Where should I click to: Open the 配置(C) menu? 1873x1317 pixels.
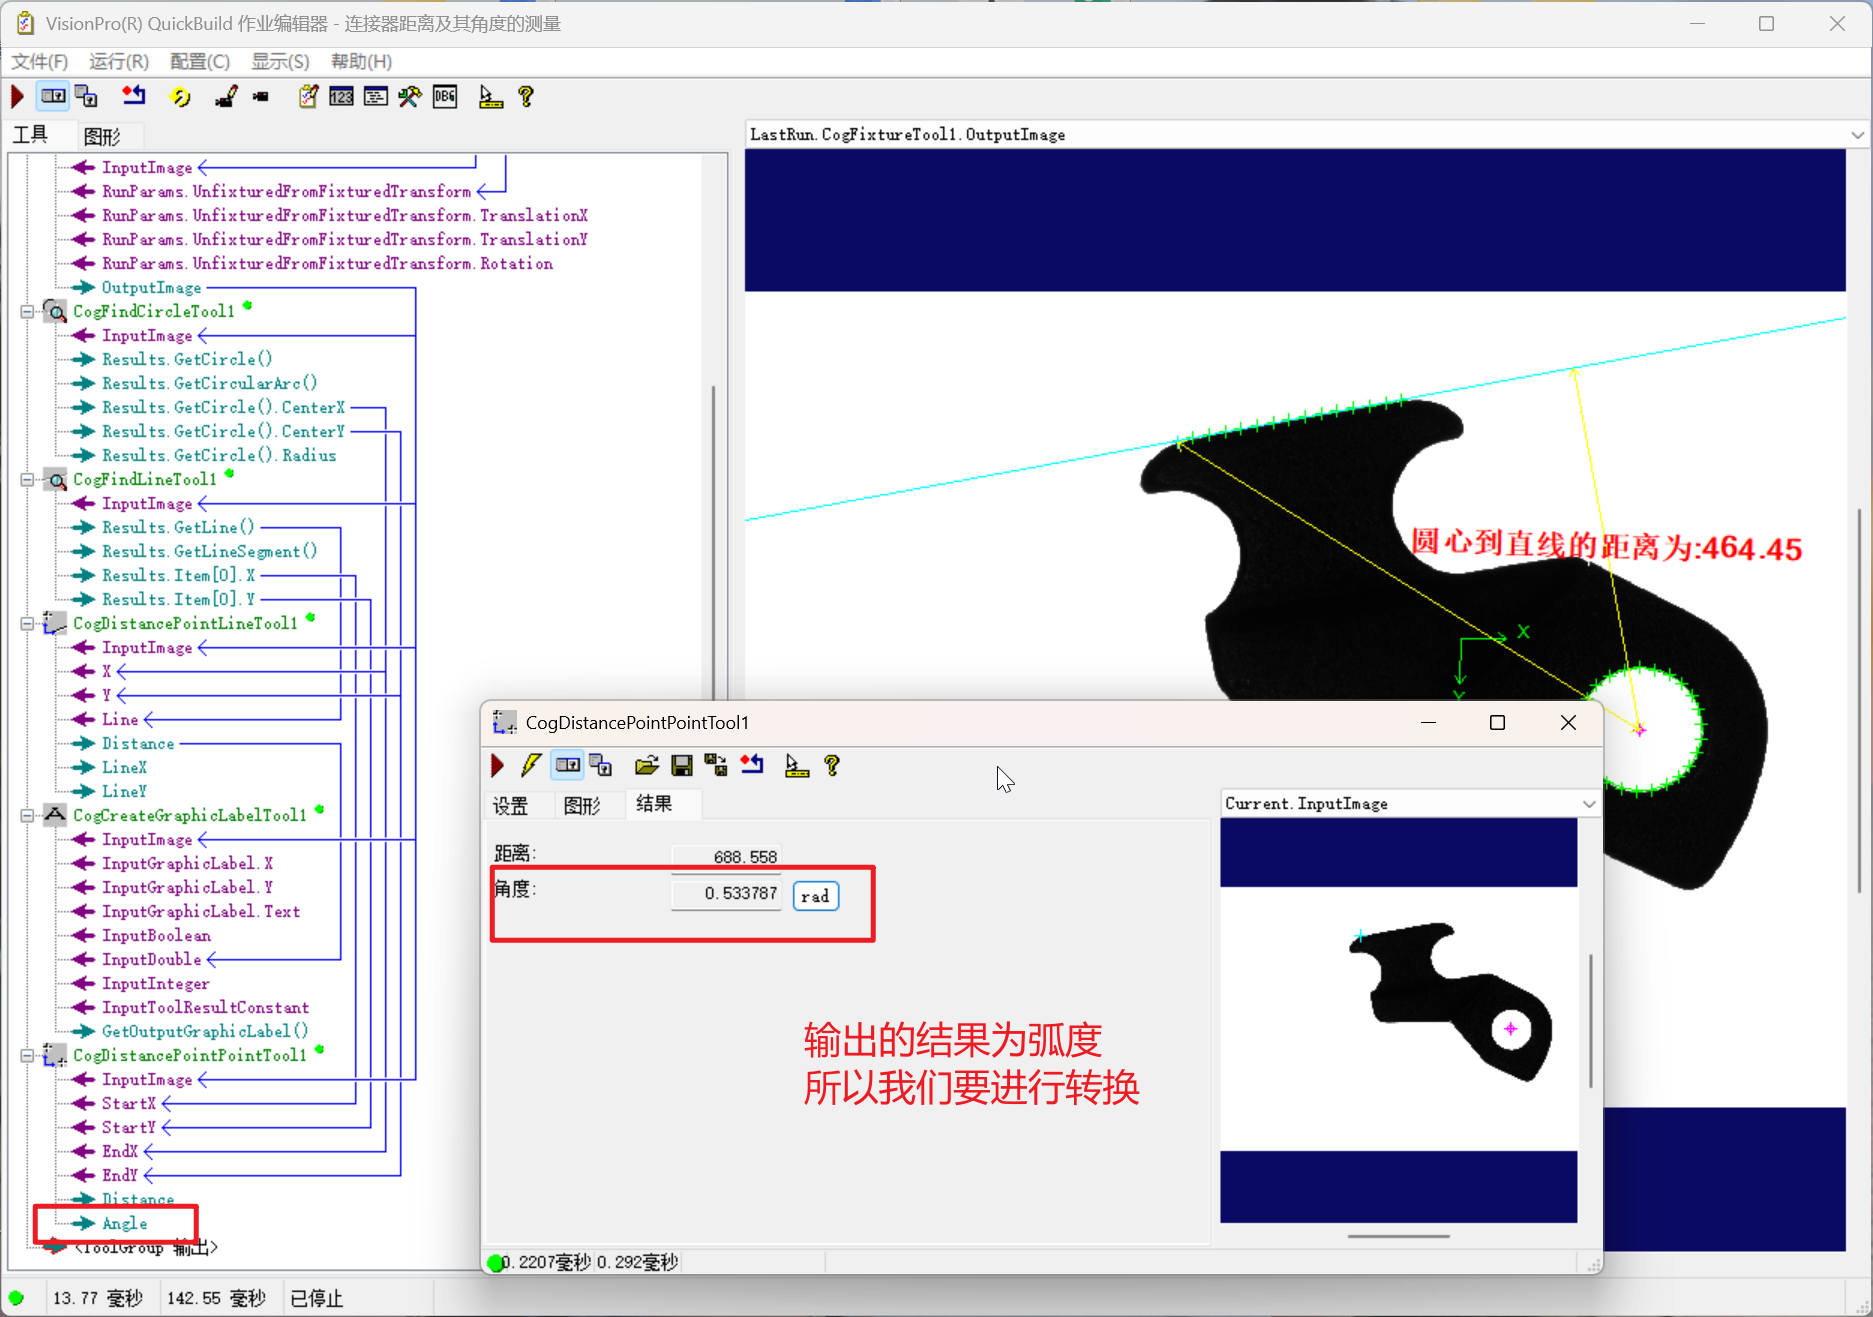click(x=200, y=62)
